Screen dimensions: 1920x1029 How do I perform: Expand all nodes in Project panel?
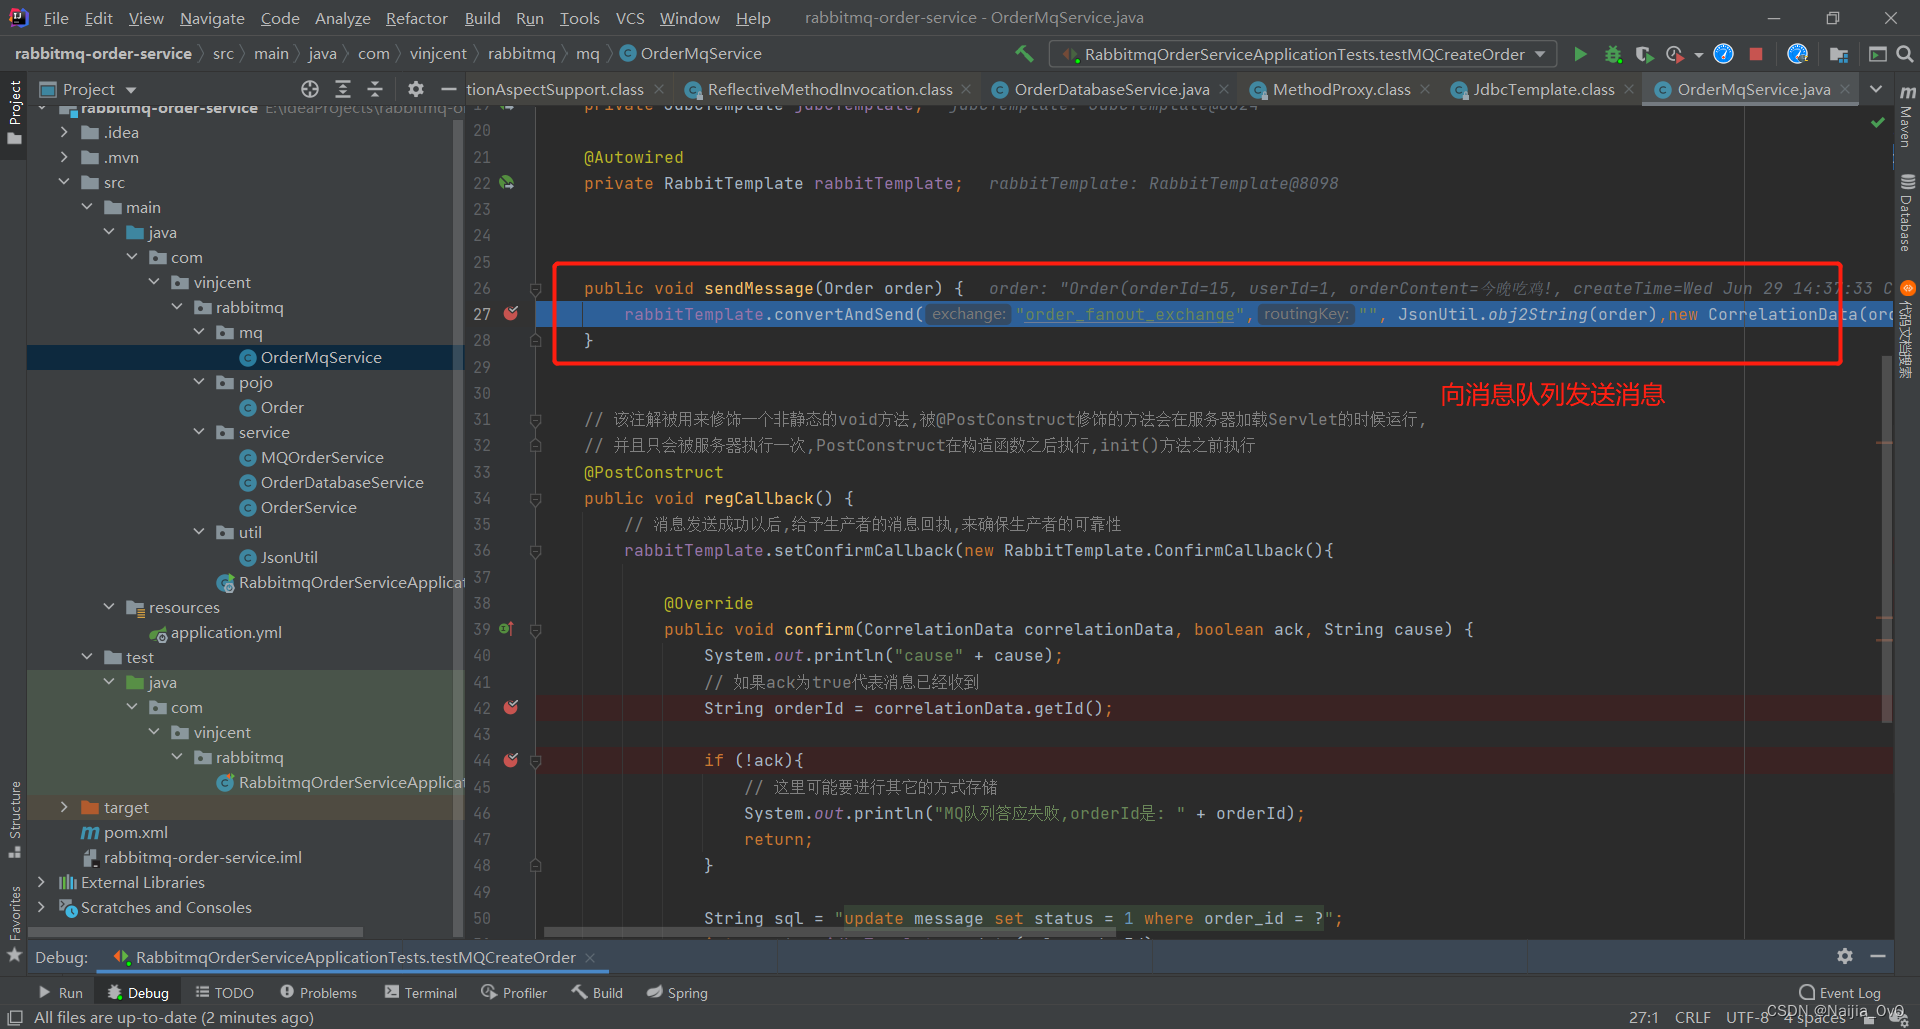point(343,89)
